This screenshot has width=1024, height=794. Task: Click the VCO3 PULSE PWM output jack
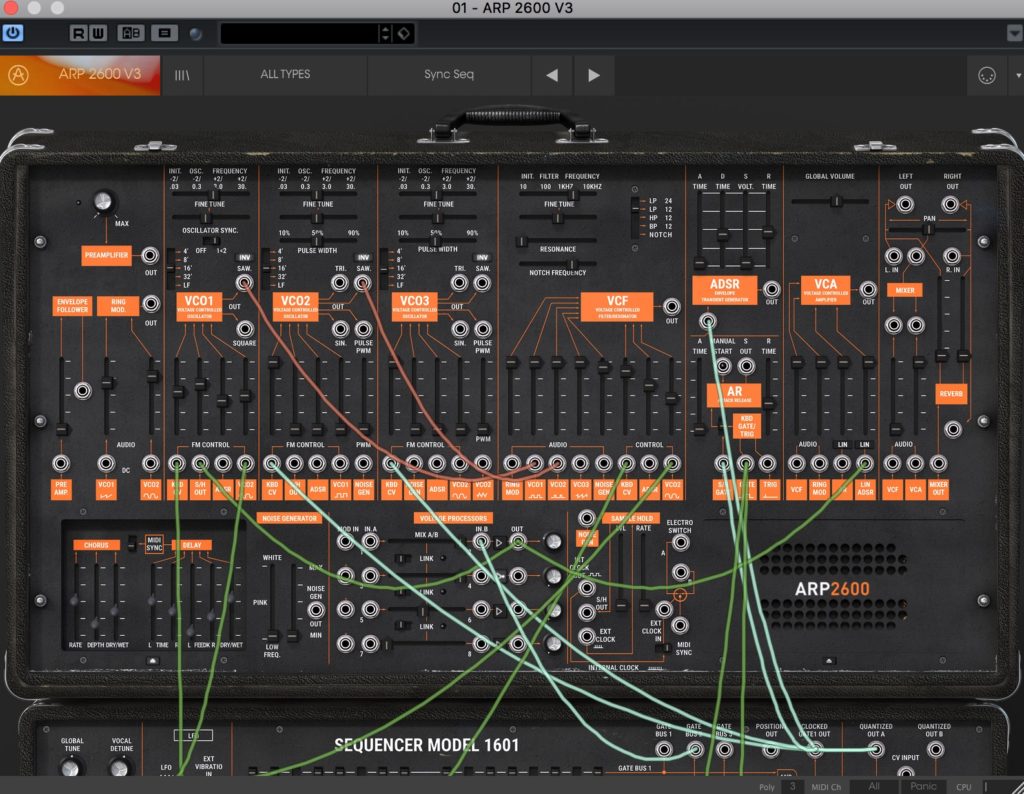coord(483,329)
